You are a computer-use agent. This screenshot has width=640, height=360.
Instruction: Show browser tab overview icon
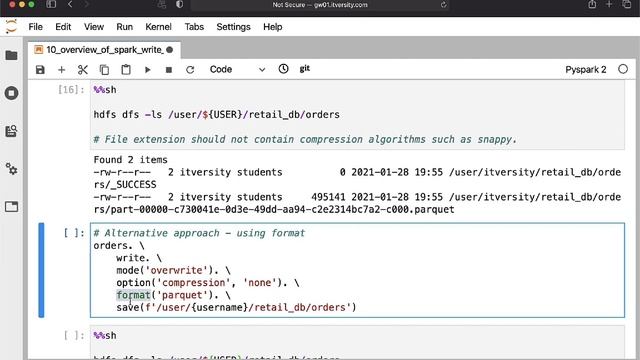627,4
